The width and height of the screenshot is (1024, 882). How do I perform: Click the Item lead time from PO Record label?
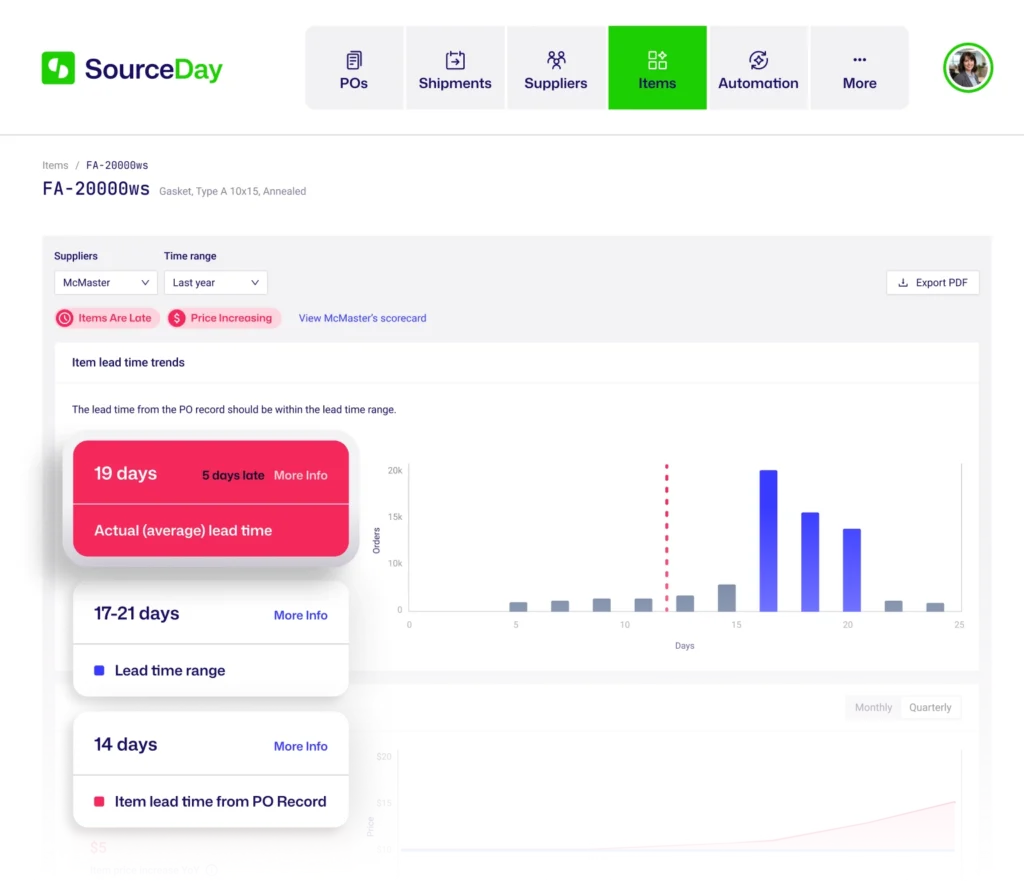pyautogui.click(x=220, y=802)
